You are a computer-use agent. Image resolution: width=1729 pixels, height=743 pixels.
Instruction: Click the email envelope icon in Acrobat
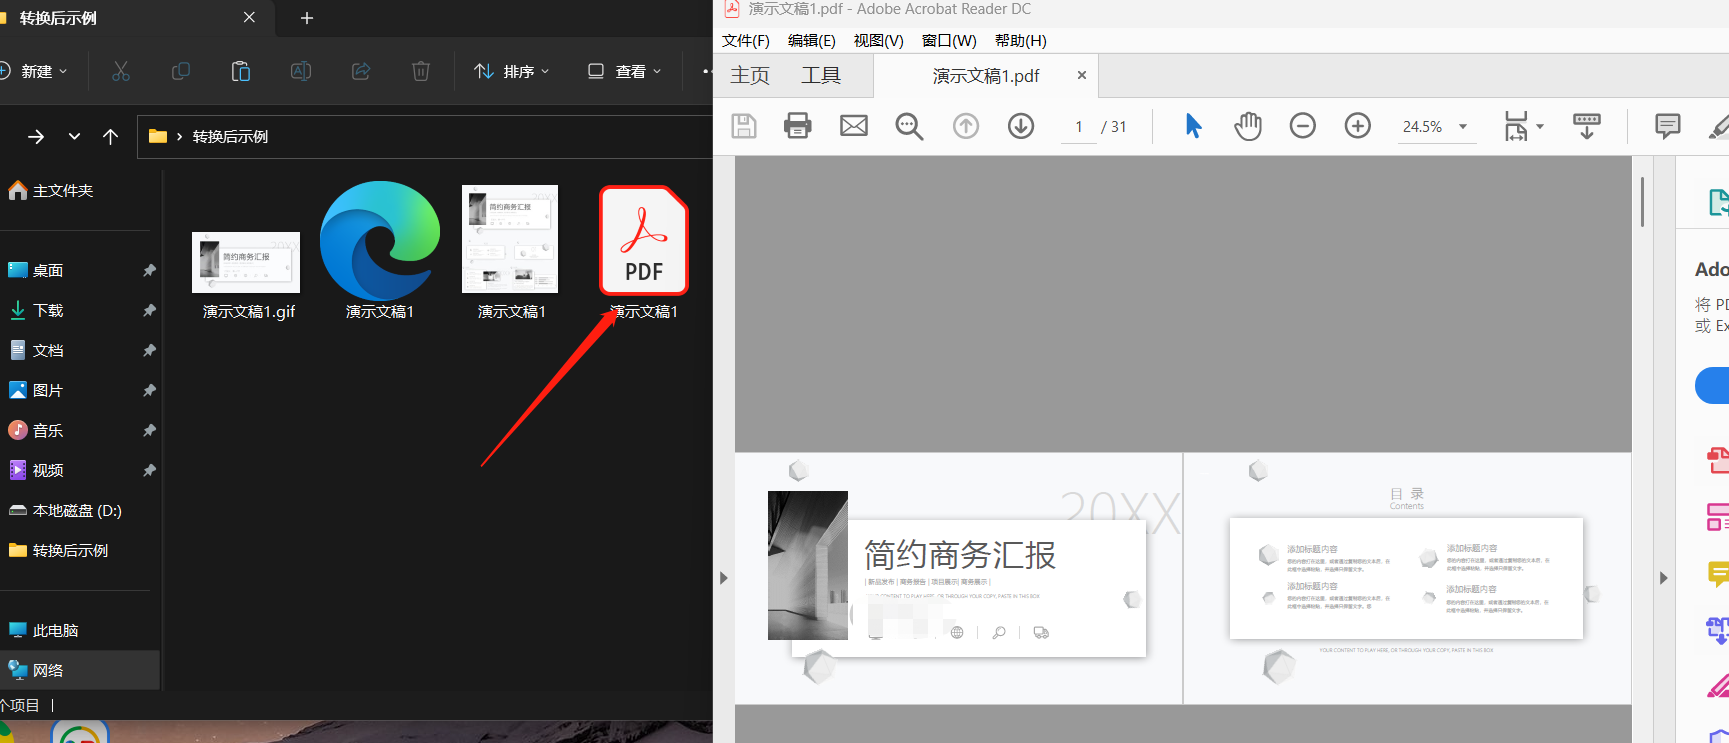point(854,126)
